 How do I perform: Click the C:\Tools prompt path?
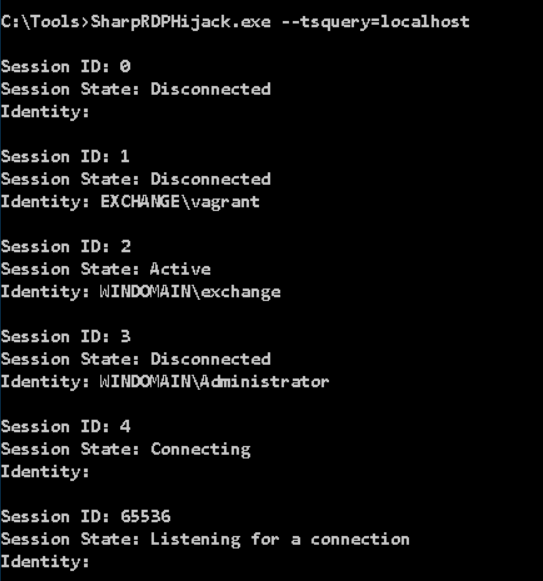(40, 22)
